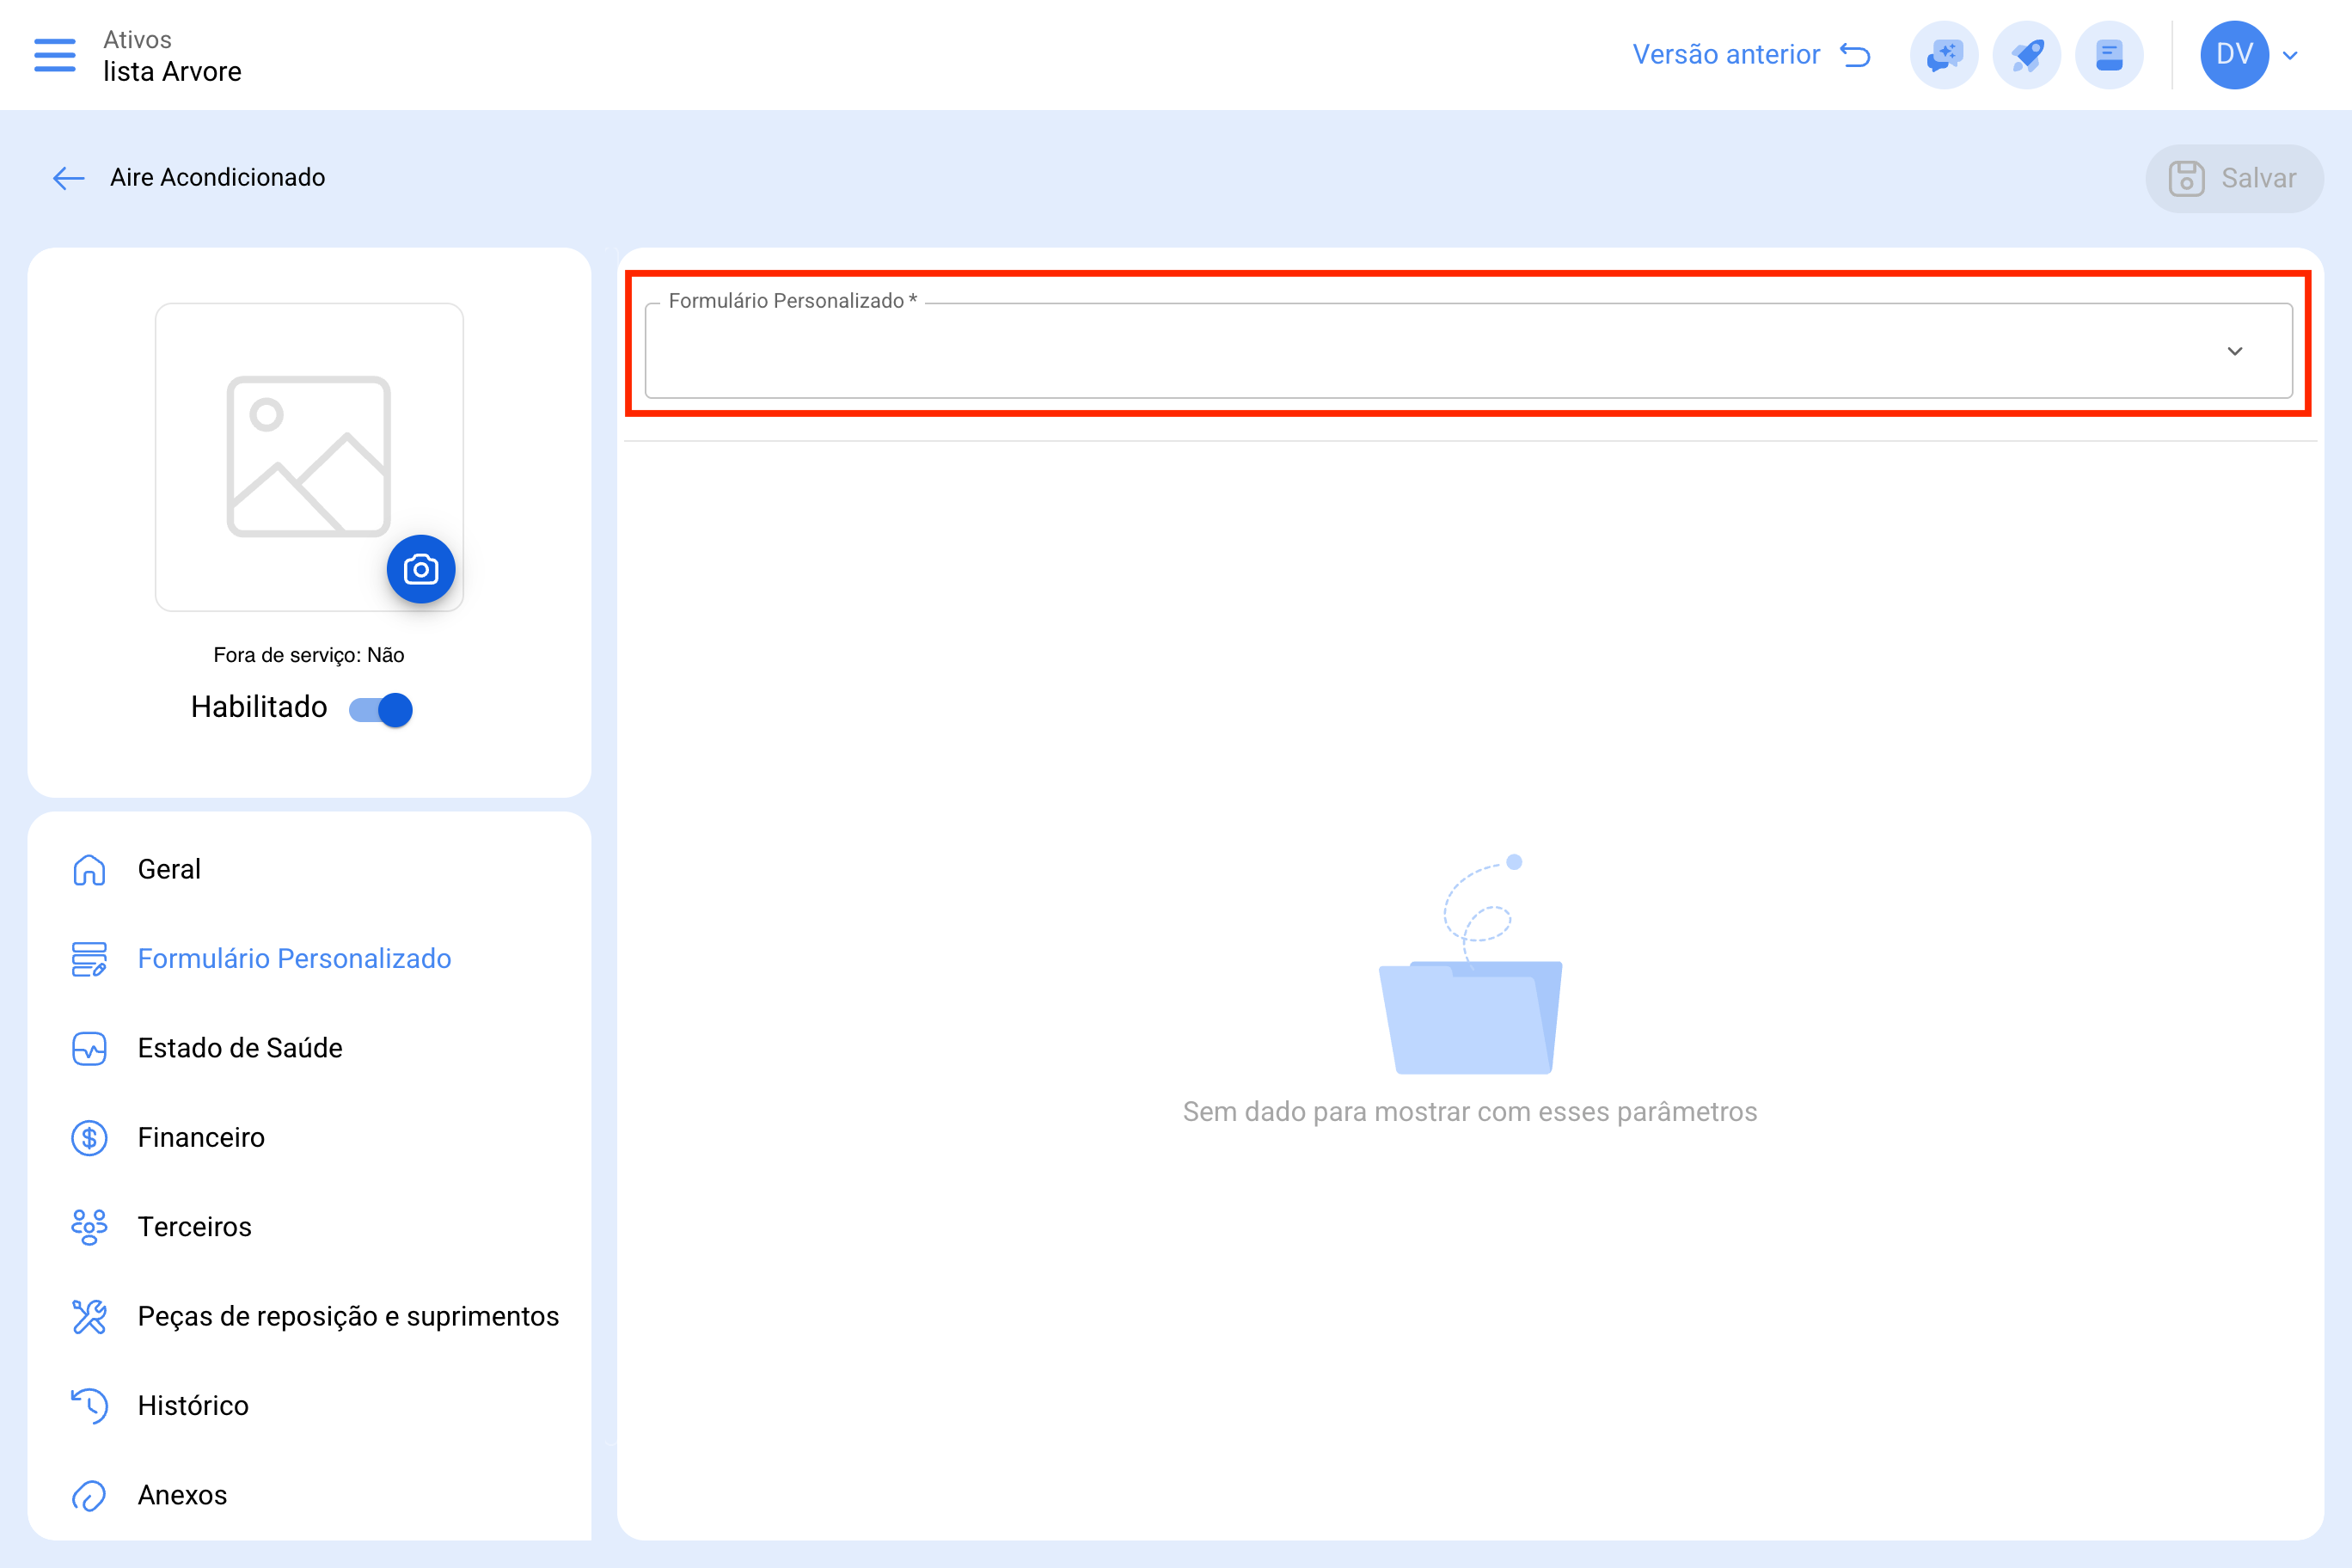The height and width of the screenshot is (1568, 2352).
Task: Click the health pulse icon
Action: pyautogui.click(x=89, y=1048)
